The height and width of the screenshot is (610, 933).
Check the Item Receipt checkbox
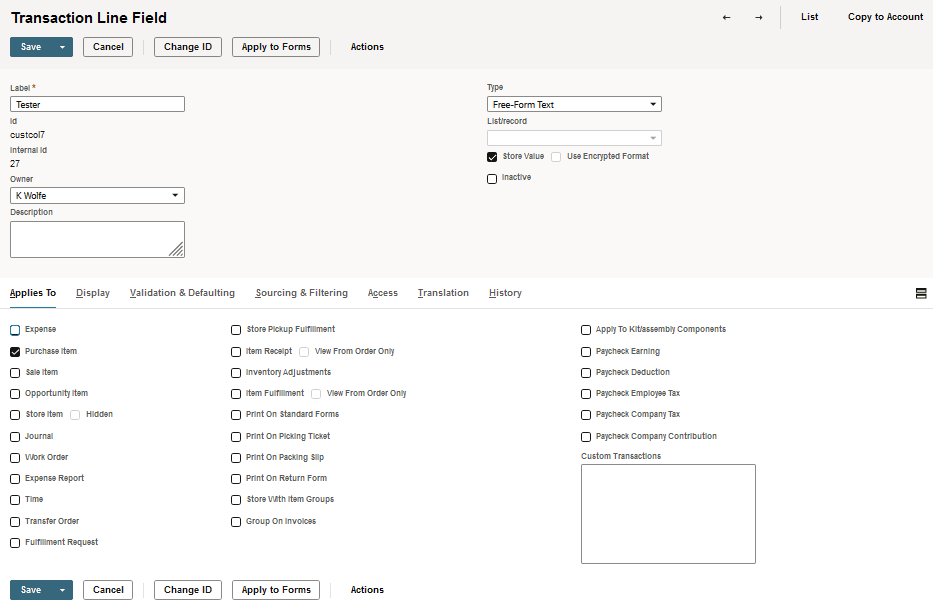point(236,352)
